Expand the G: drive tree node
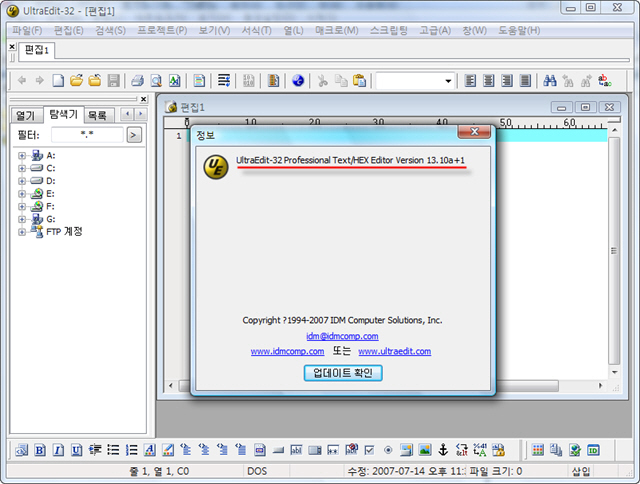Screen dimensions: 640x484 click(22, 219)
